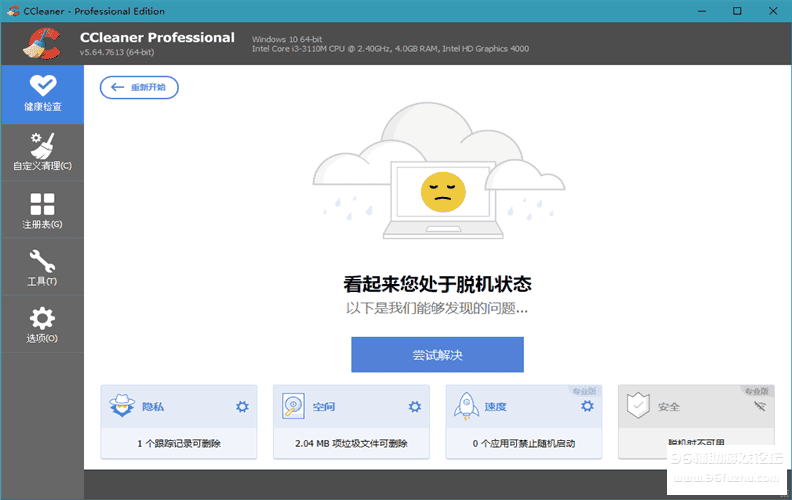The height and width of the screenshot is (500, 792).
Task: Click the title bar CCleaner app icon
Action: (x=13, y=11)
